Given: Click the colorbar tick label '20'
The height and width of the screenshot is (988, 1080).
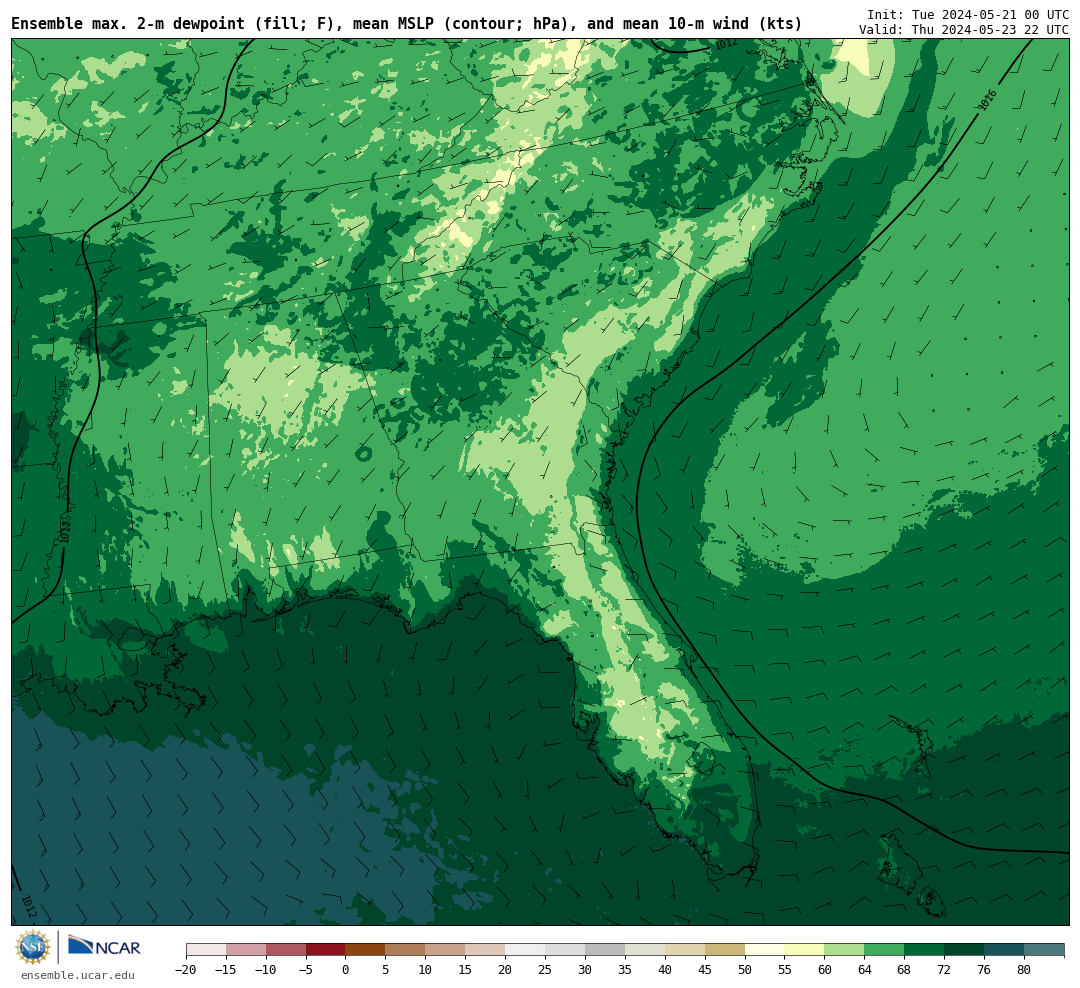Looking at the screenshot, I should [506, 970].
